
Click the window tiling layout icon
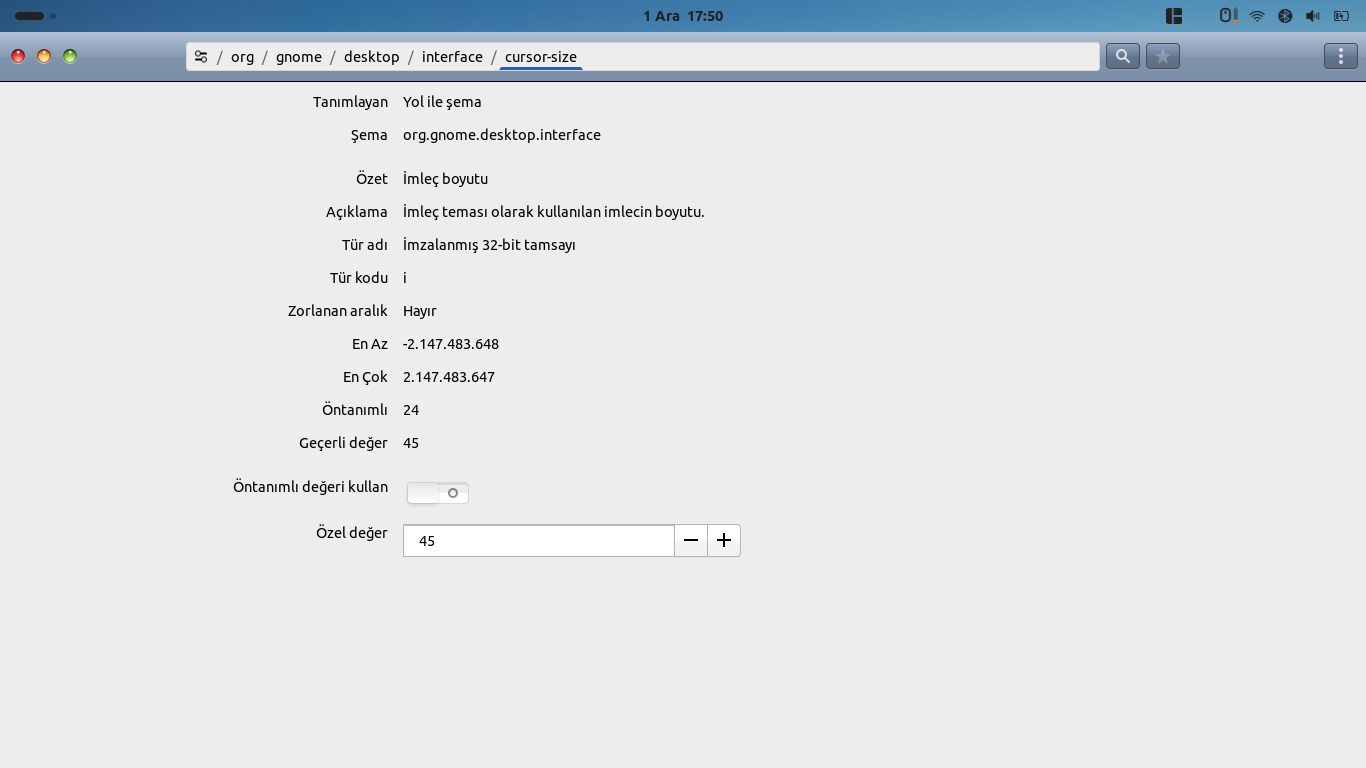[1174, 16]
